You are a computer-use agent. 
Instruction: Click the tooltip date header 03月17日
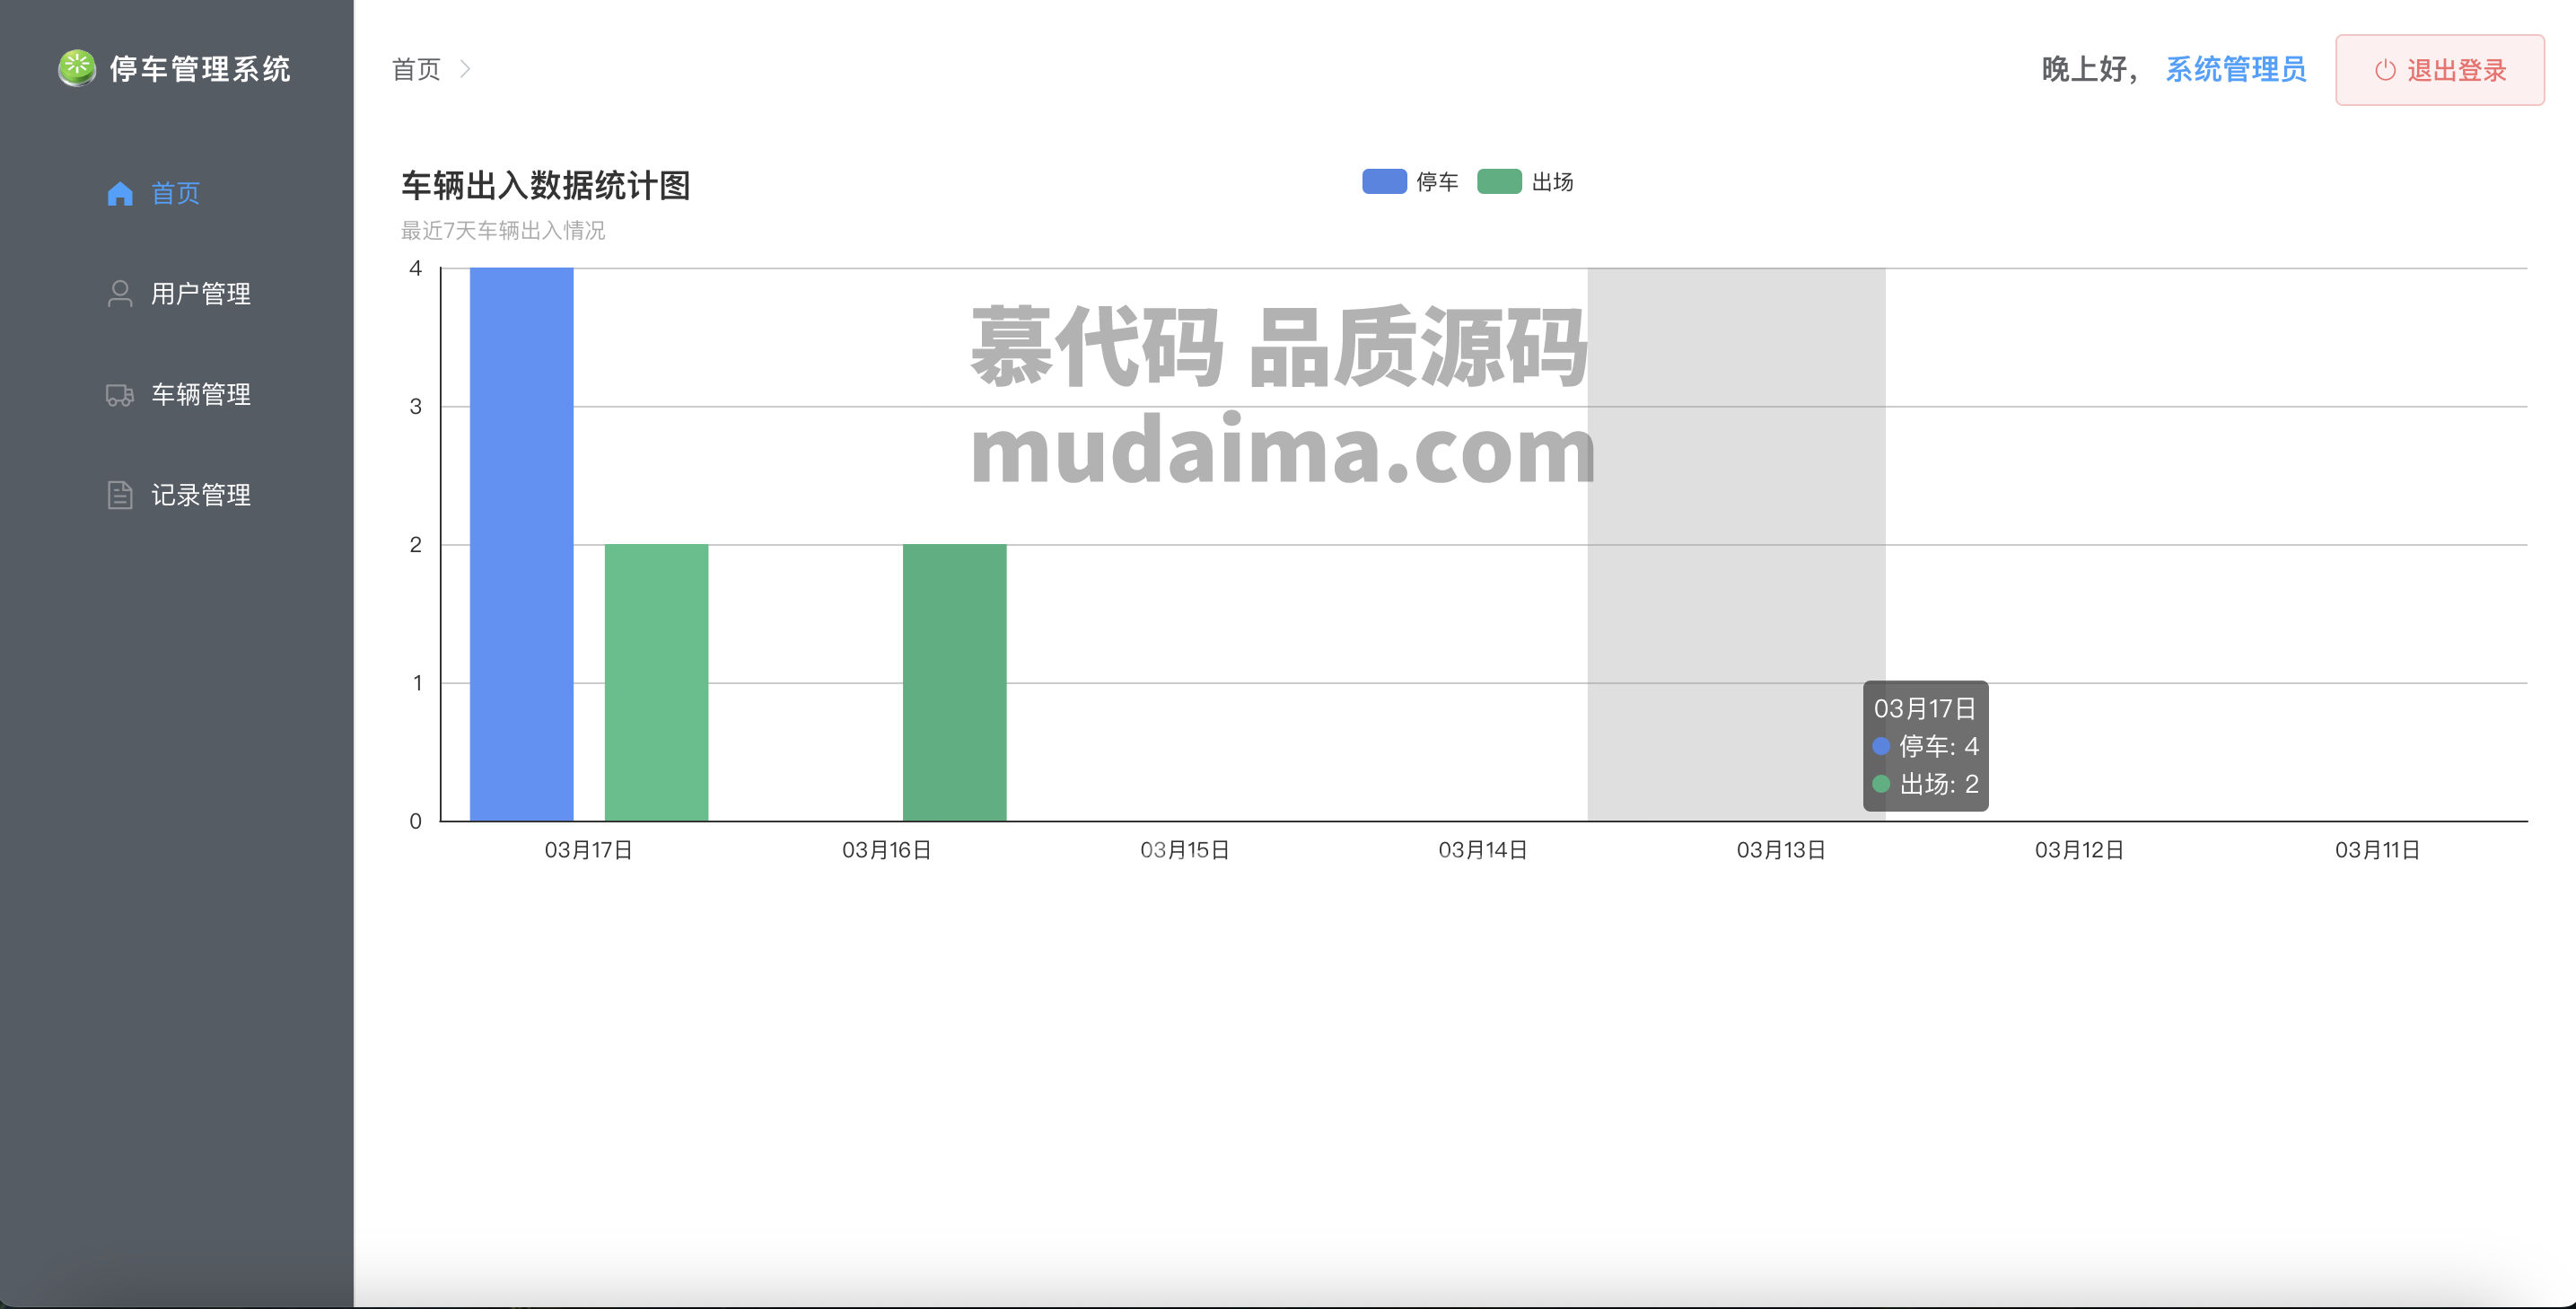click(x=1925, y=709)
